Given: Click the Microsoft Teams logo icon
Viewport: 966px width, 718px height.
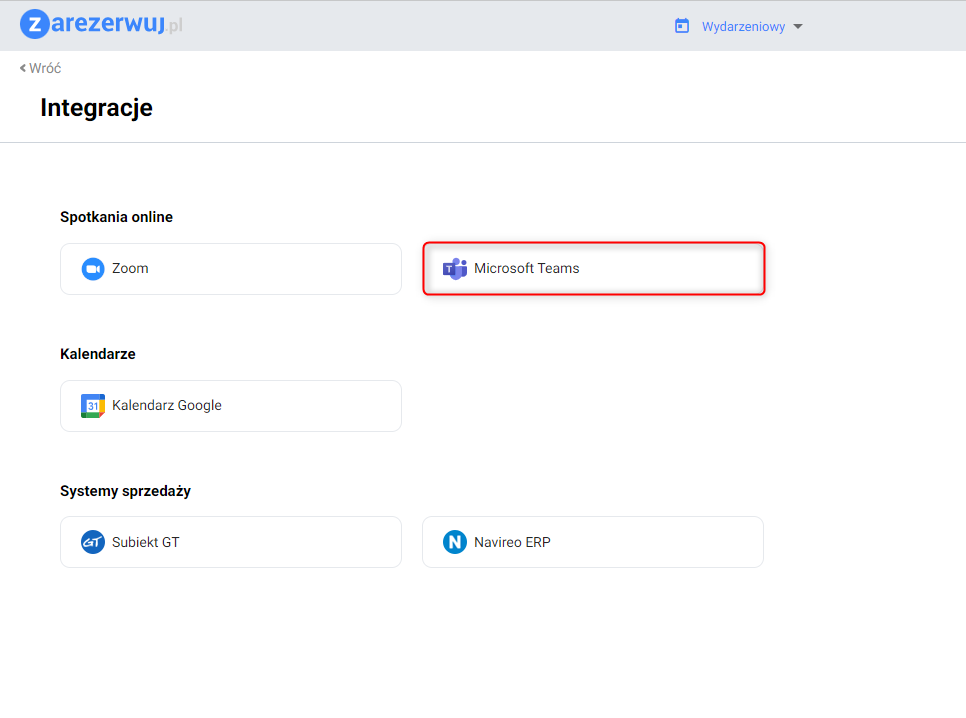Looking at the screenshot, I should click(x=455, y=269).
